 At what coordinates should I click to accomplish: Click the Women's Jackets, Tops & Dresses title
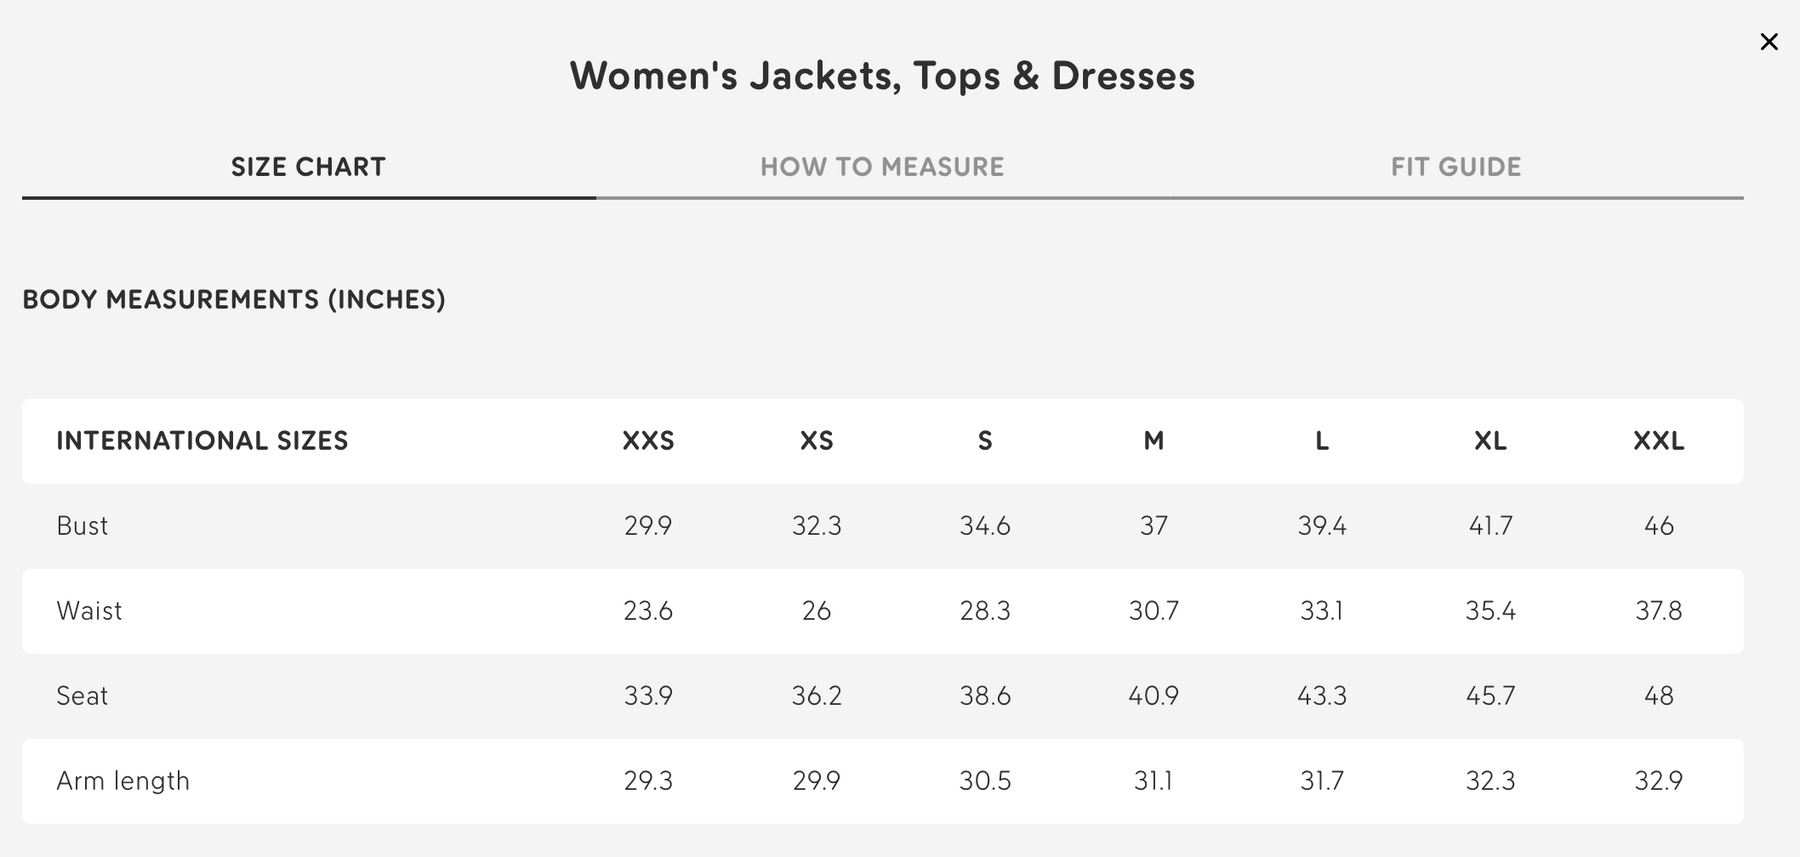point(882,76)
